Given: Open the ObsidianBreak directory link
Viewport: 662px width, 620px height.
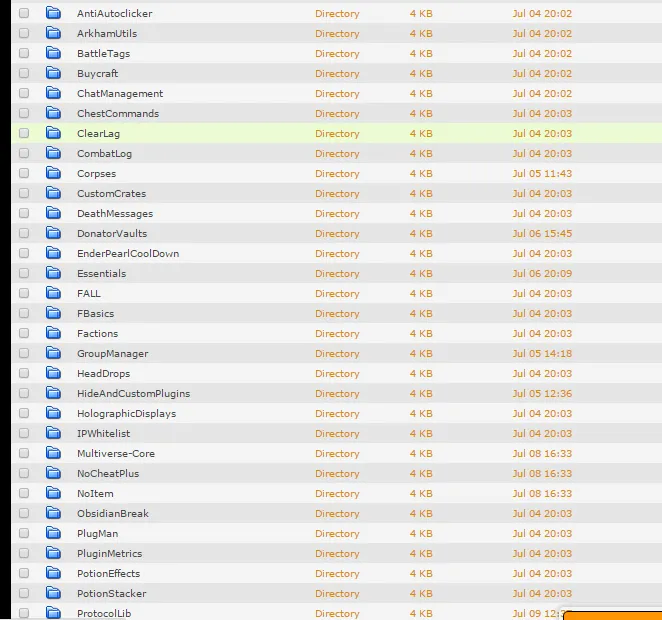Looking at the screenshot, I should (113, 514).
